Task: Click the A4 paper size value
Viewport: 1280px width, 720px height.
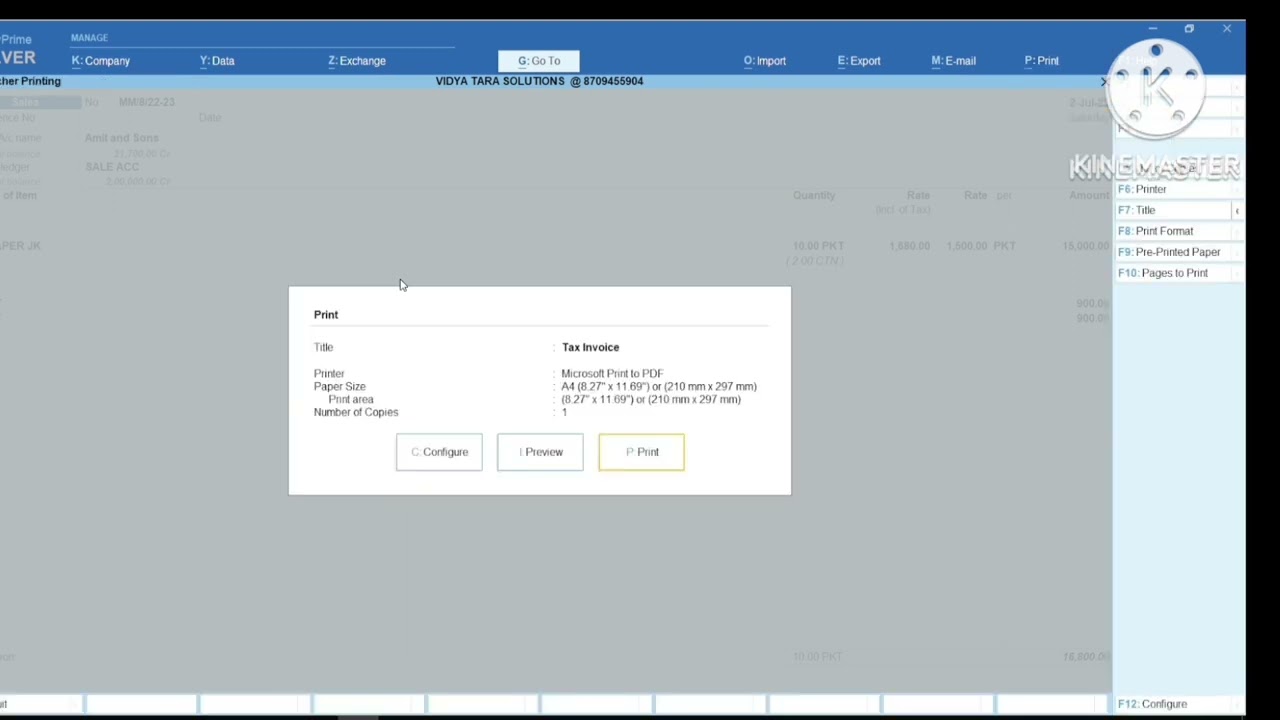Action: 659,386
